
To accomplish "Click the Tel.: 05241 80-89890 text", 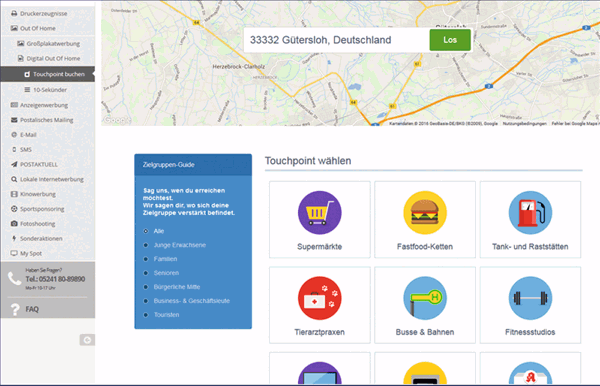I will click(x=55, y=279).
